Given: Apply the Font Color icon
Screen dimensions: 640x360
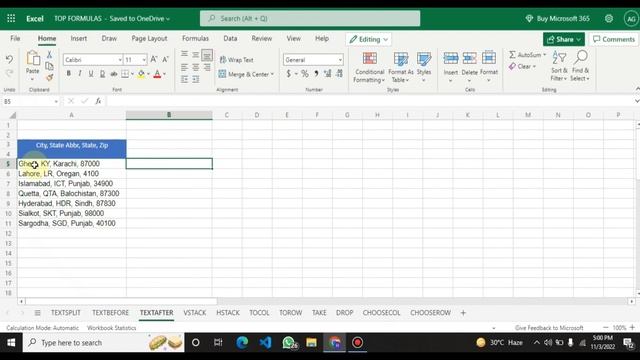Looking at the screenshot, I should [157, 74].
